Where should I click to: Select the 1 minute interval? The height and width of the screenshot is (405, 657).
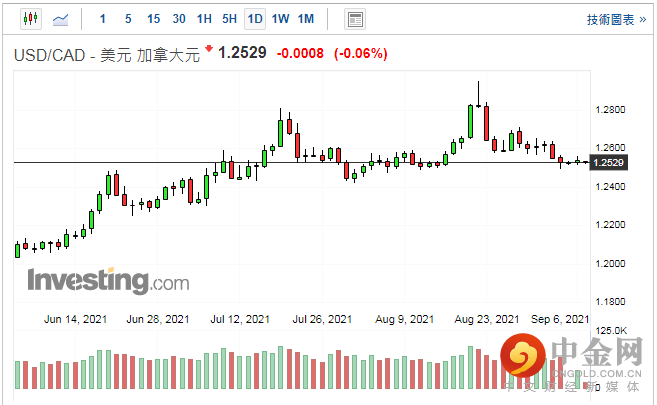tap(104, 19)
